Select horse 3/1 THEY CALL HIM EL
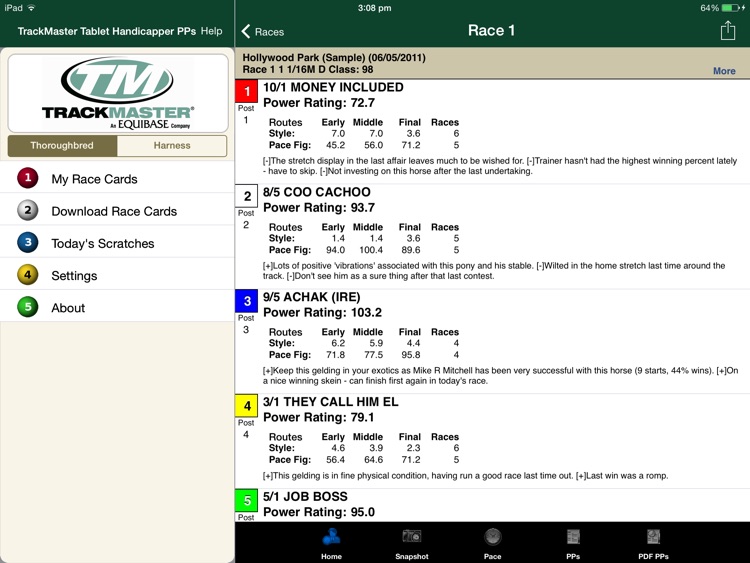Viewport: 750px width, 563px height. (331, 401)
